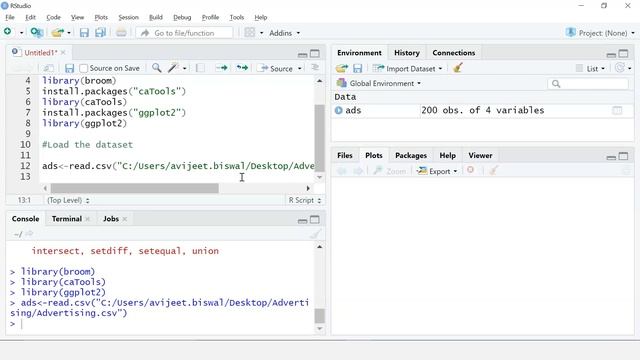Load workspace in Environment pane
Screen dimensions: 640x360
point(342,68)
